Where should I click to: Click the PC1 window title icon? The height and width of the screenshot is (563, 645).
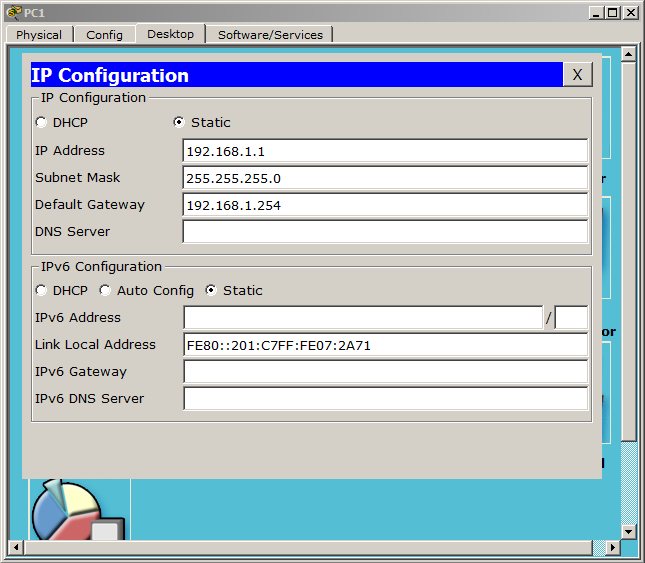coord(14,12)
